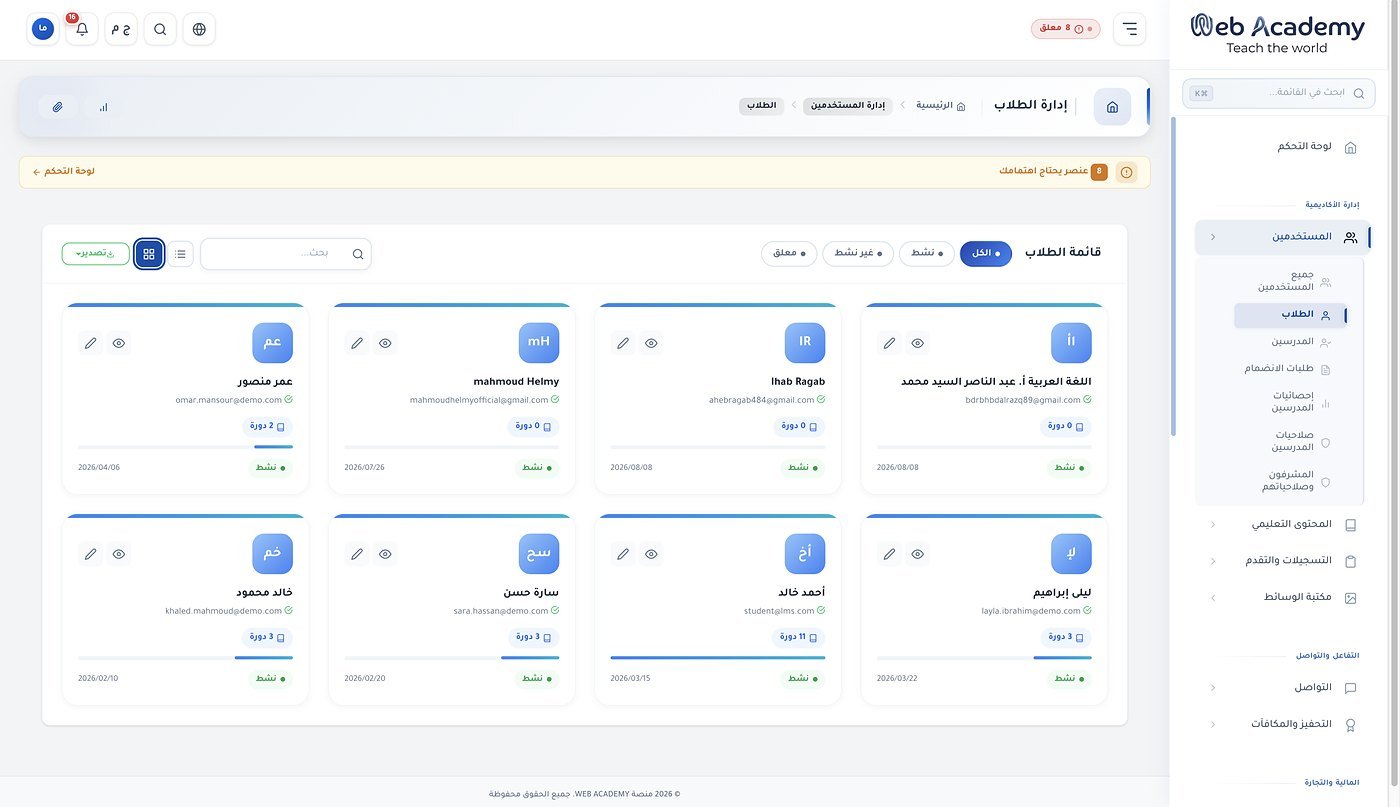The width and height of the screenshot is (1400, 807).
Task: Collapse the المستخدمين sidebar section
Action: [x=1283, y=237]
